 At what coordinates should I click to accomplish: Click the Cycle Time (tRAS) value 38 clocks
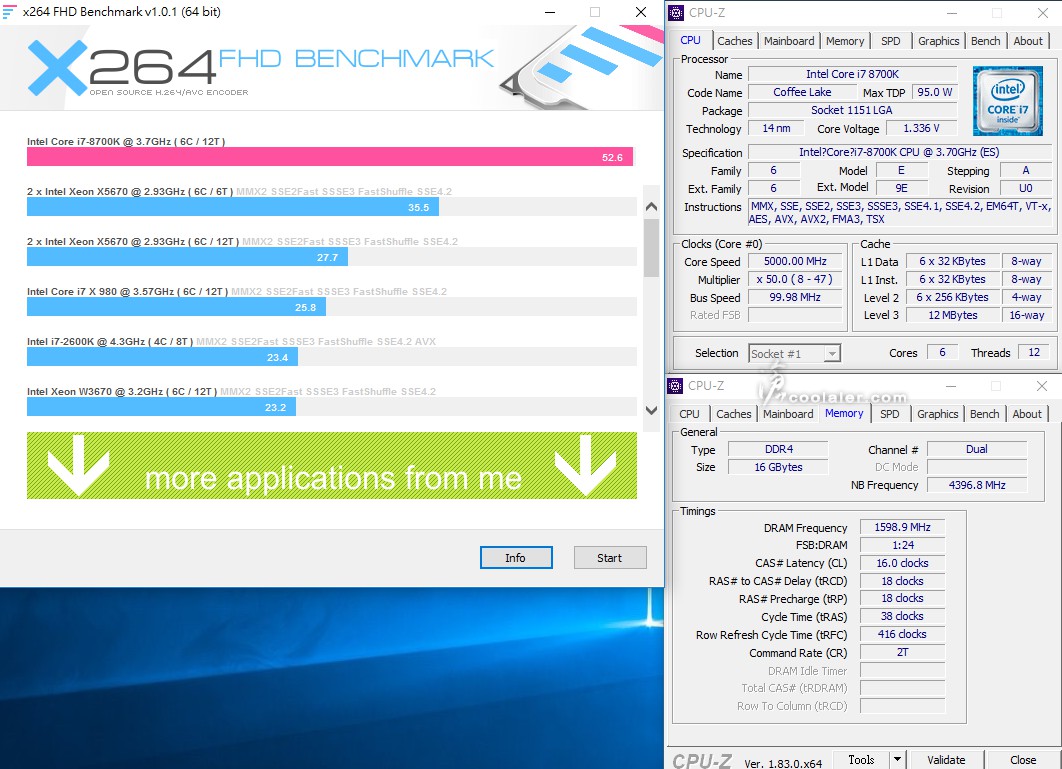pos(902,616)
